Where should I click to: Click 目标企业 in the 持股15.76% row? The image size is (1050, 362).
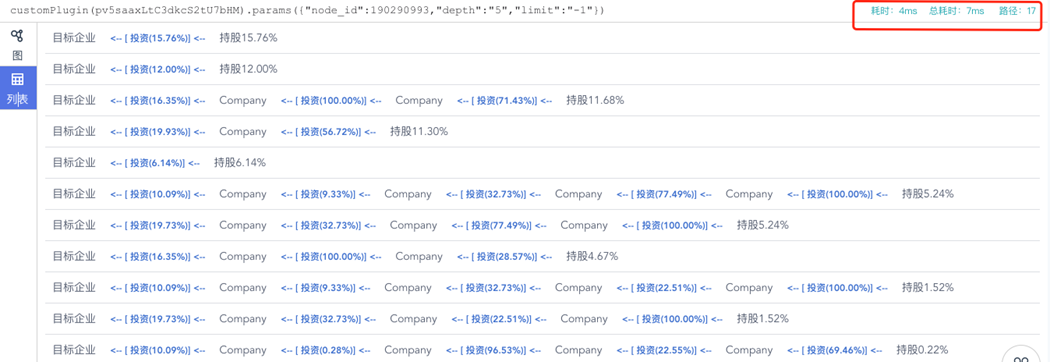(74, 38)
